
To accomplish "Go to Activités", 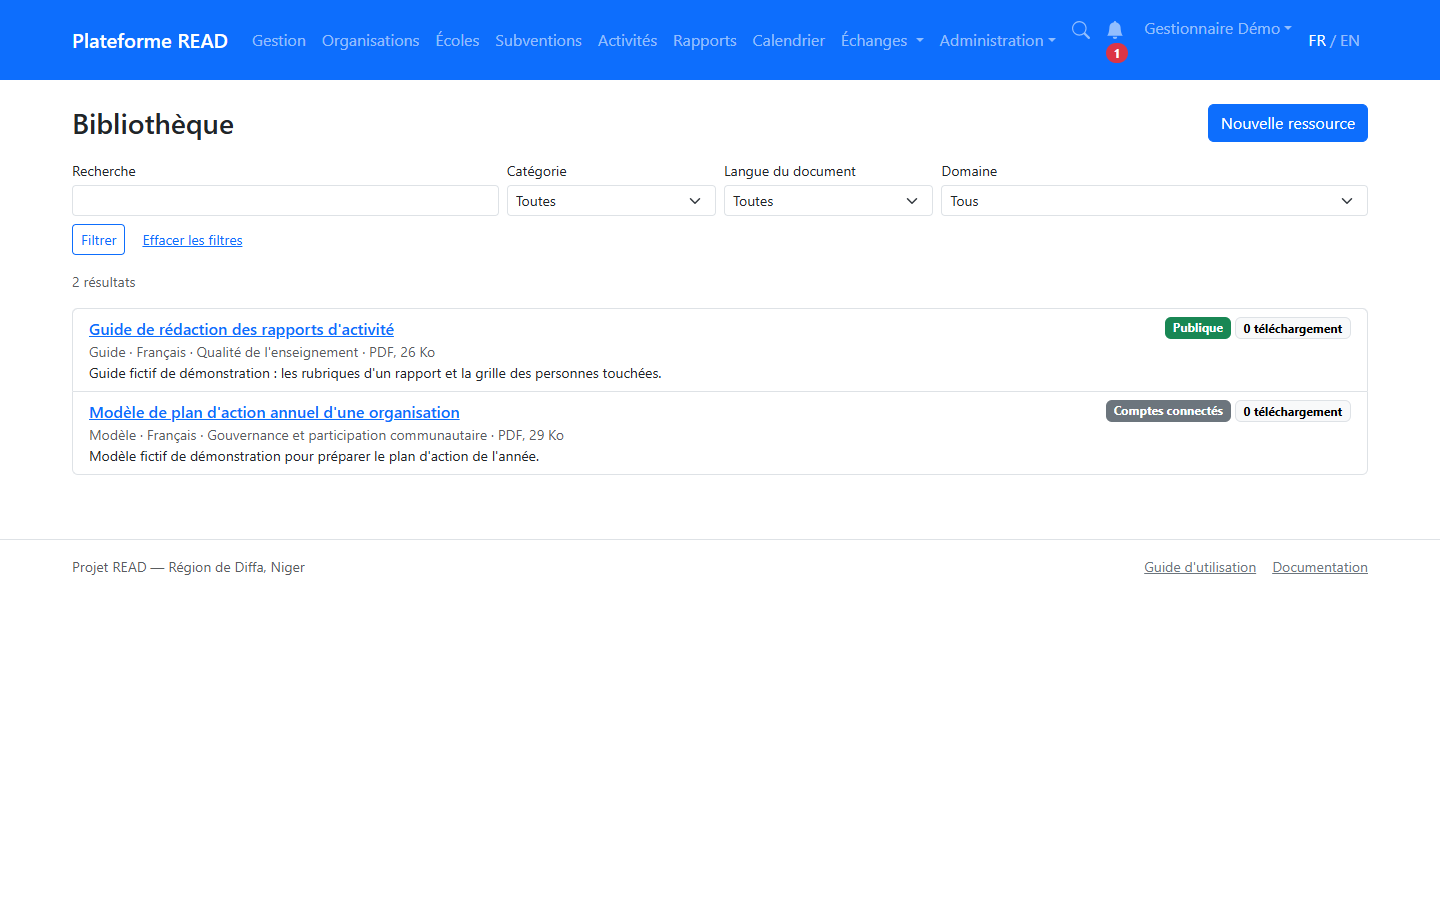I will tap(627, 41).
